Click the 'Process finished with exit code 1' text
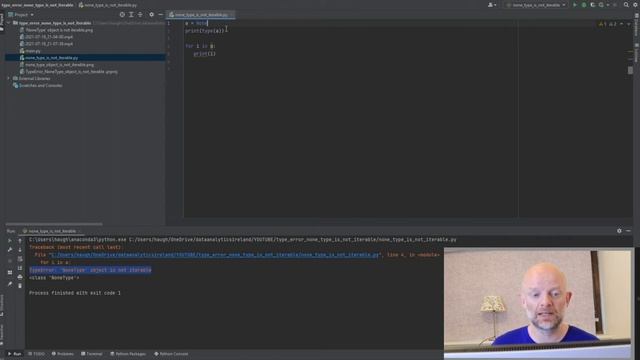Image resolution: width=640 pixels, height=360 pixels. pos(75,293)
